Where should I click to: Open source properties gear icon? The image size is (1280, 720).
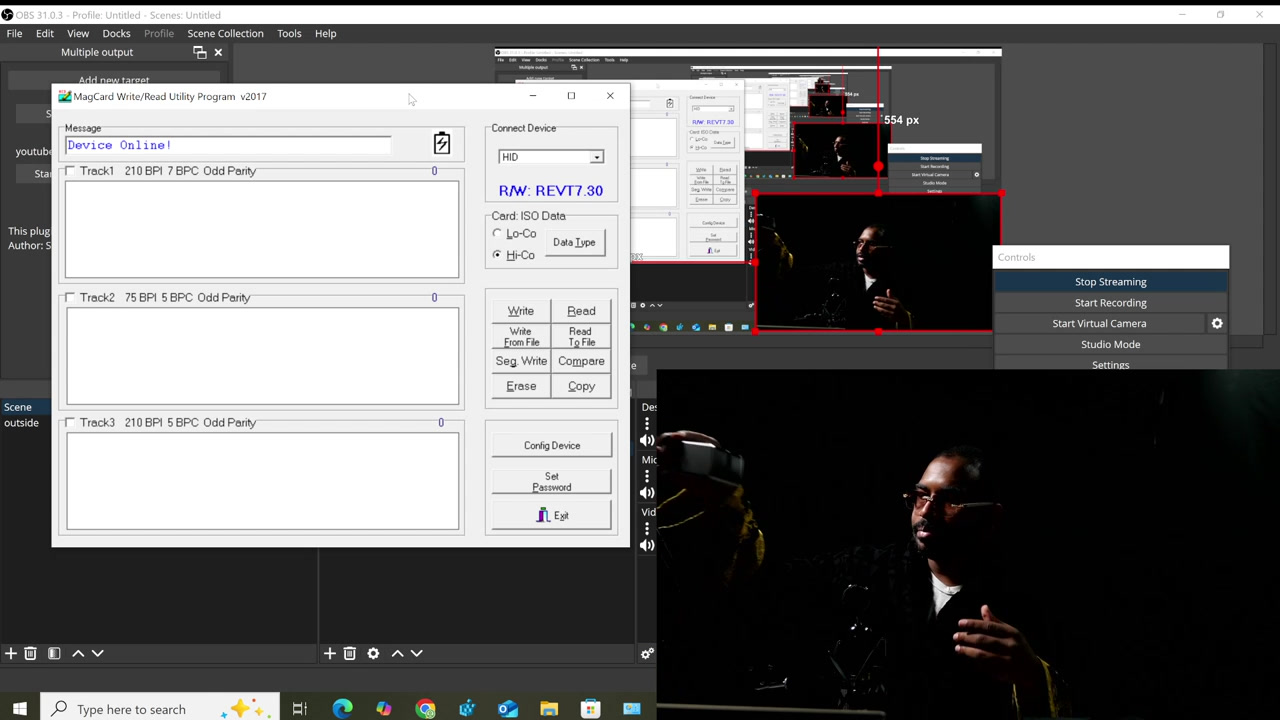click(x=373, y=653)
